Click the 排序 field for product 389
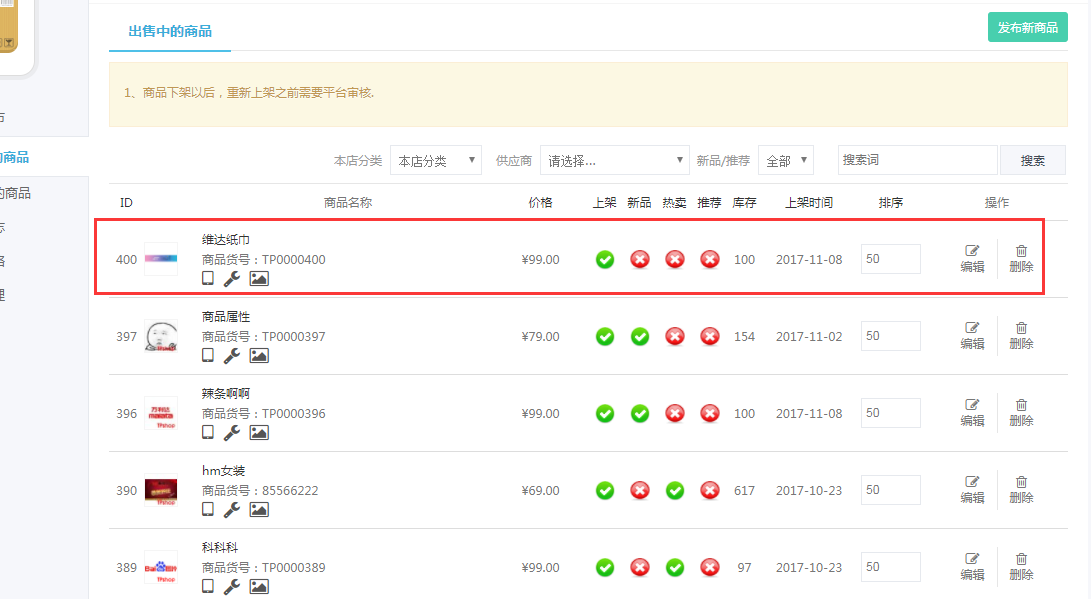 click(x=890, y=567)
